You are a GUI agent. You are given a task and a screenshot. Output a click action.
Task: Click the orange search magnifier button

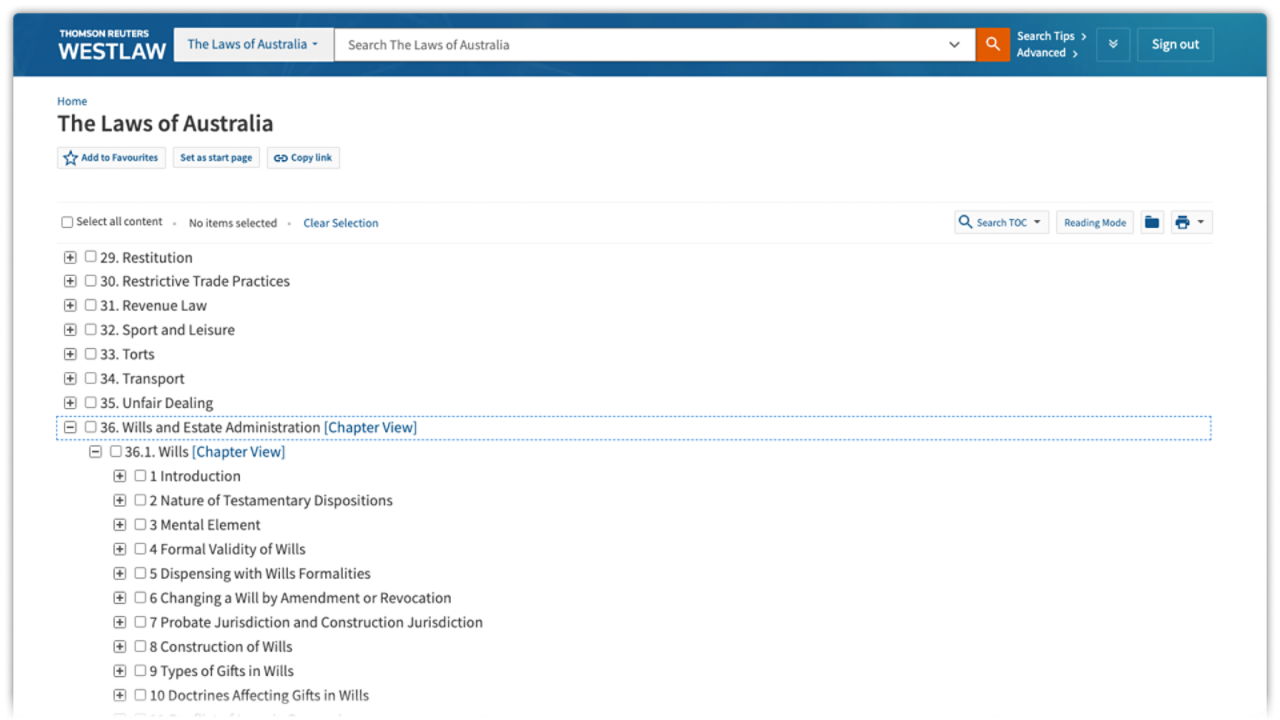coord(992,44)
